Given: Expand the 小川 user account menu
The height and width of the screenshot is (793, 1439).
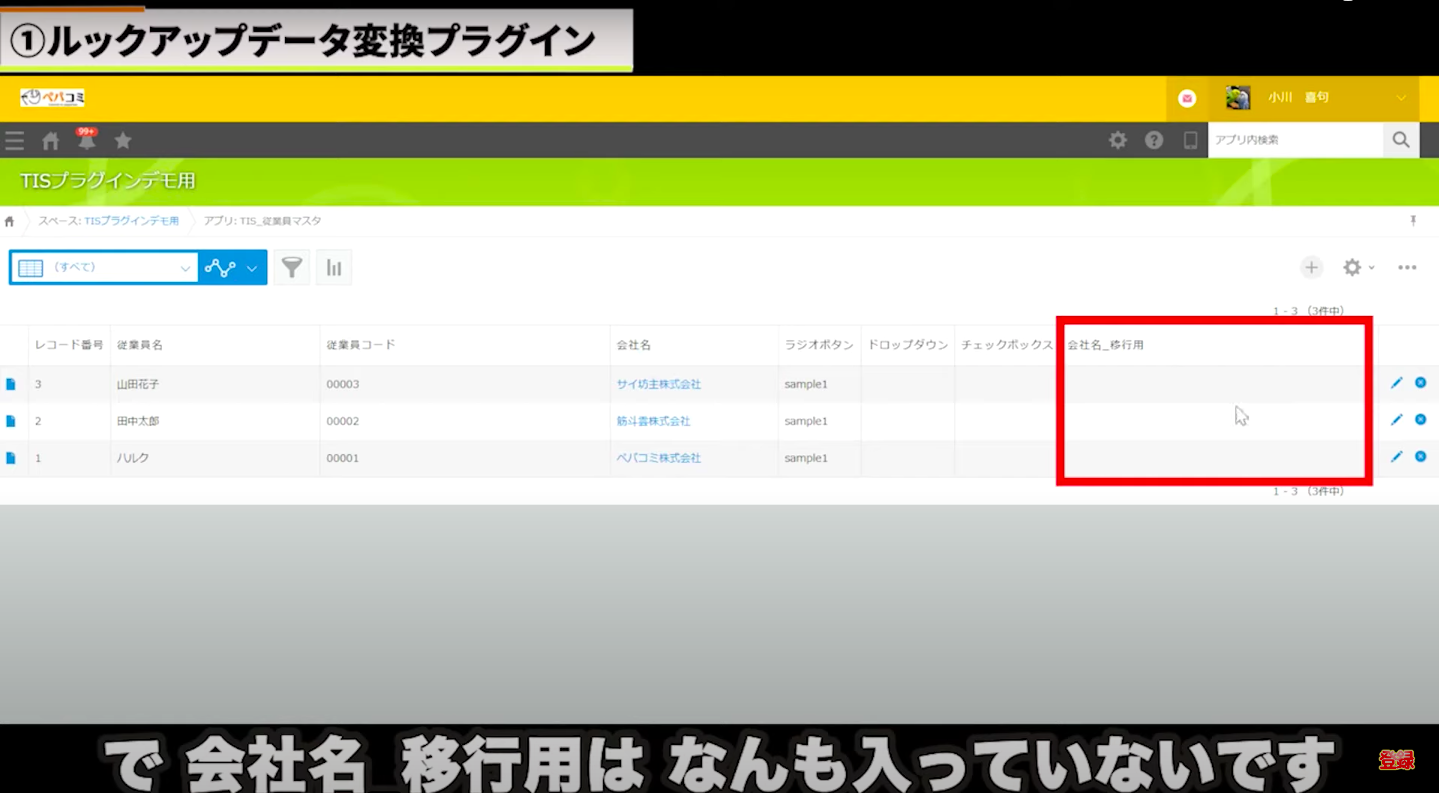Looking at the screenshot, I should (x=1400, y=98).
